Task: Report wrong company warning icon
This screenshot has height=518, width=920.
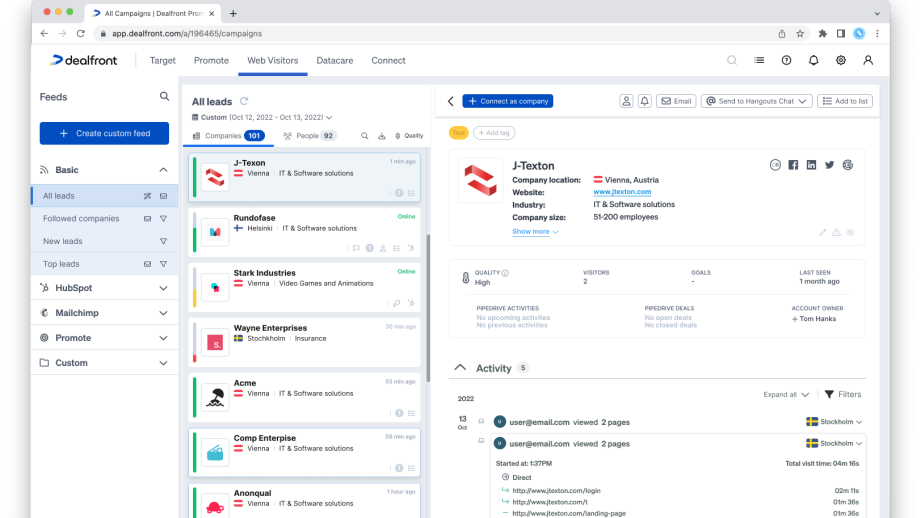Action: (x=836, y=232)
